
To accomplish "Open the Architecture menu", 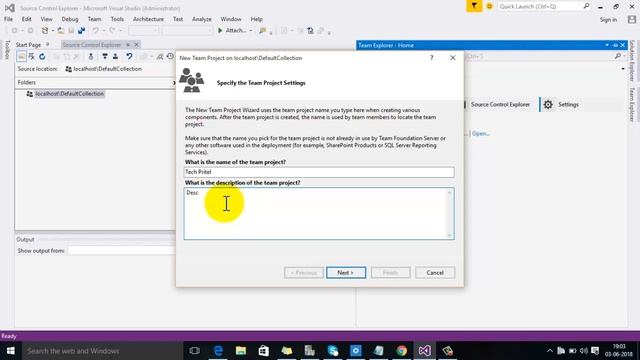I will [x=148, y=19].
